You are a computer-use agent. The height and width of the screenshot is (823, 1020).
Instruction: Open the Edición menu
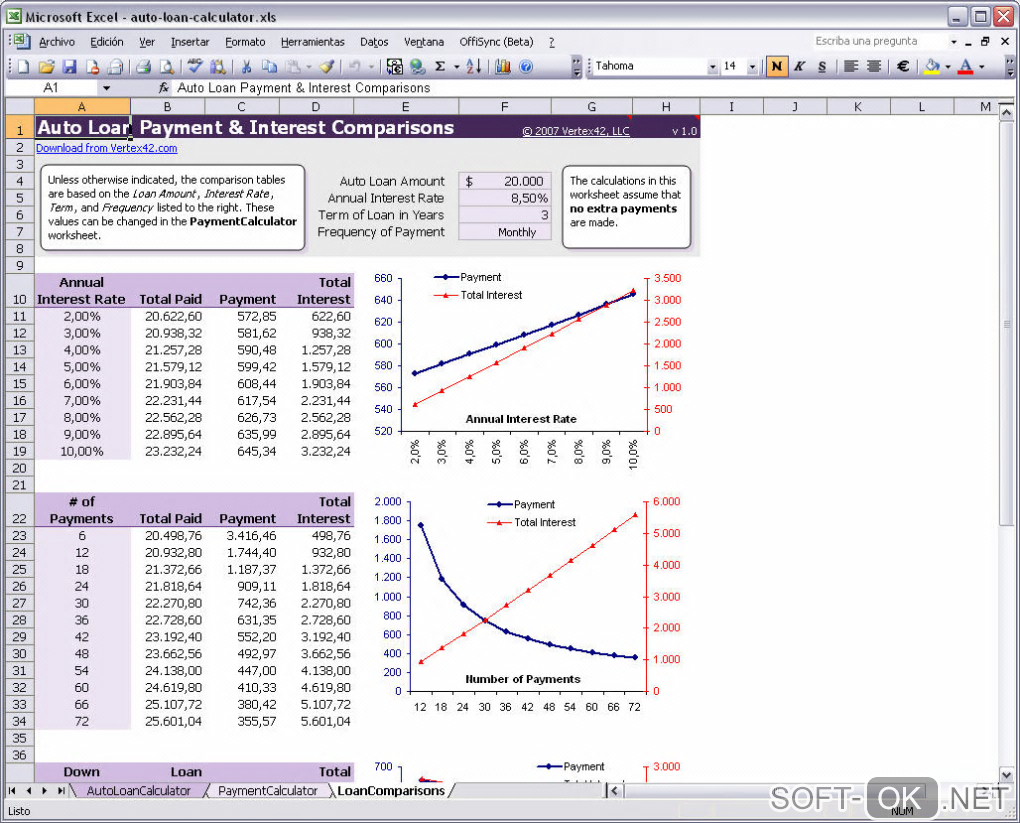pos(107,42)
